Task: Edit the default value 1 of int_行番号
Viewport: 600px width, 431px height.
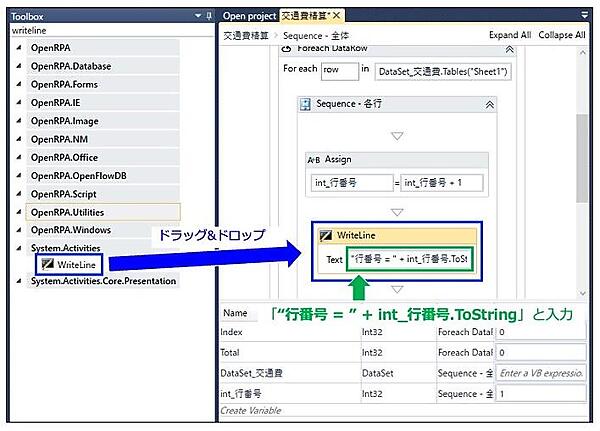Action: (x=541, y=393)
